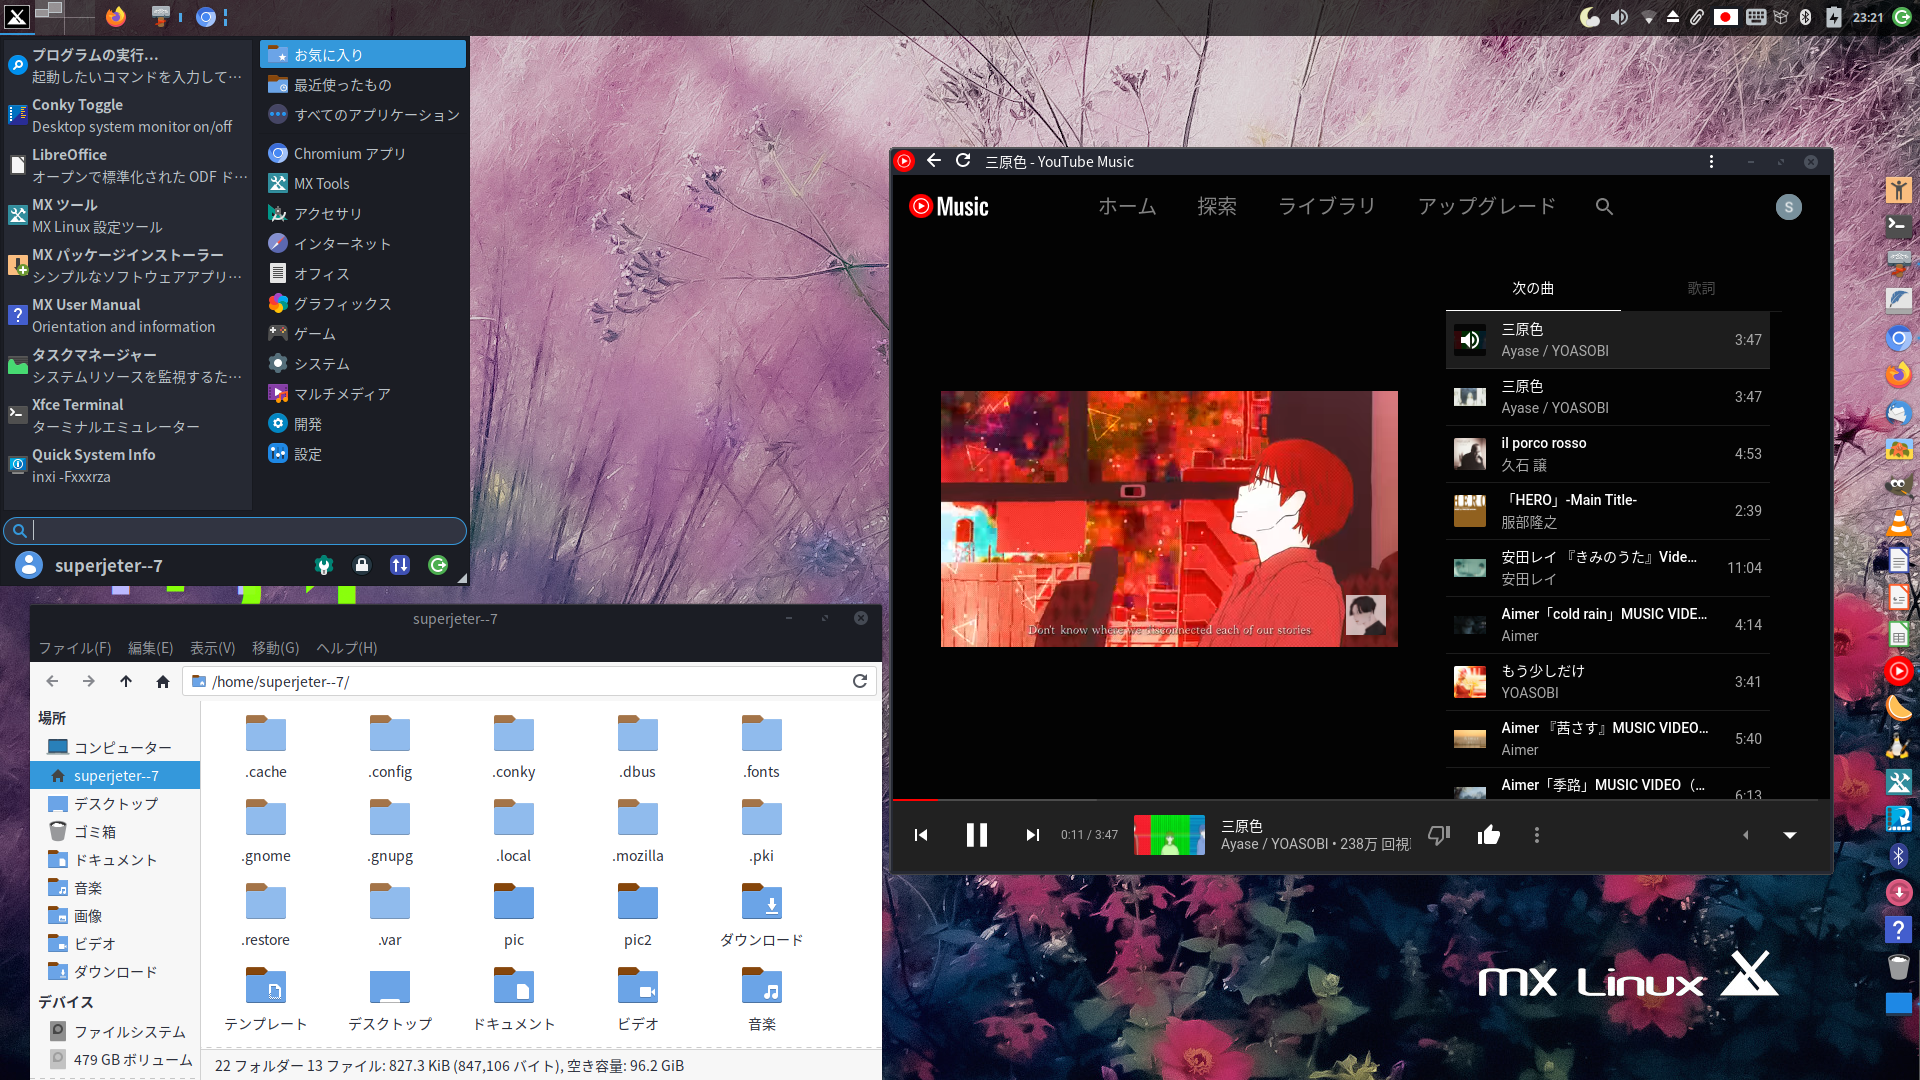The image size is (1920, 1080).
Task: Go to ホーム in YouTube Music
Action: point(1127,206)
